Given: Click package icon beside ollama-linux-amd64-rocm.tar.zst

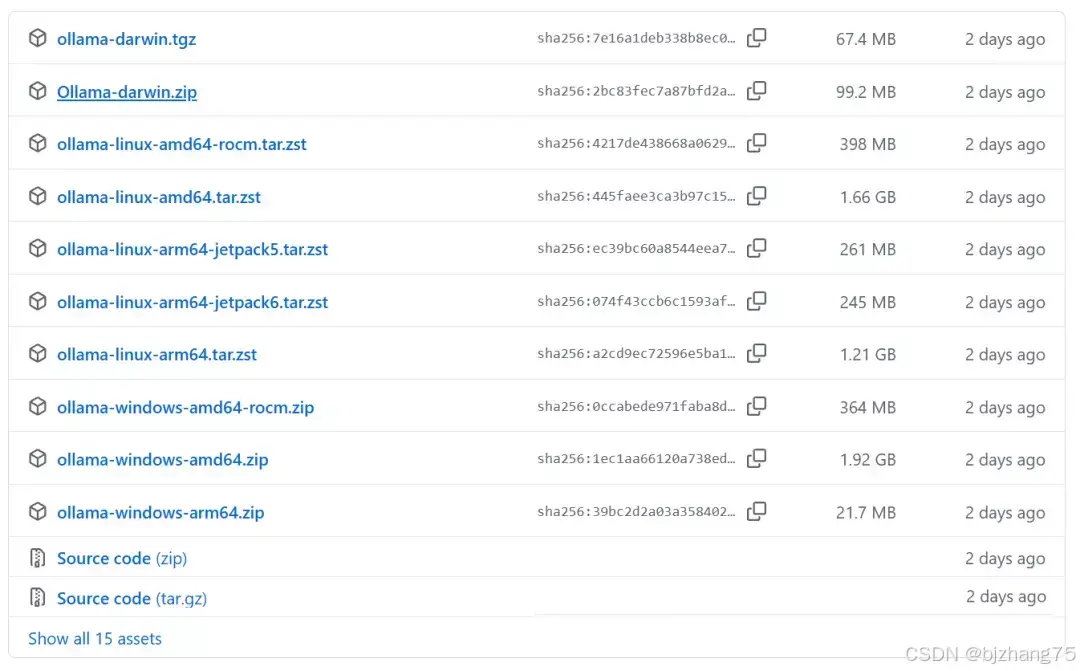Looking at the screenshot, I should (x=38, y=143).
